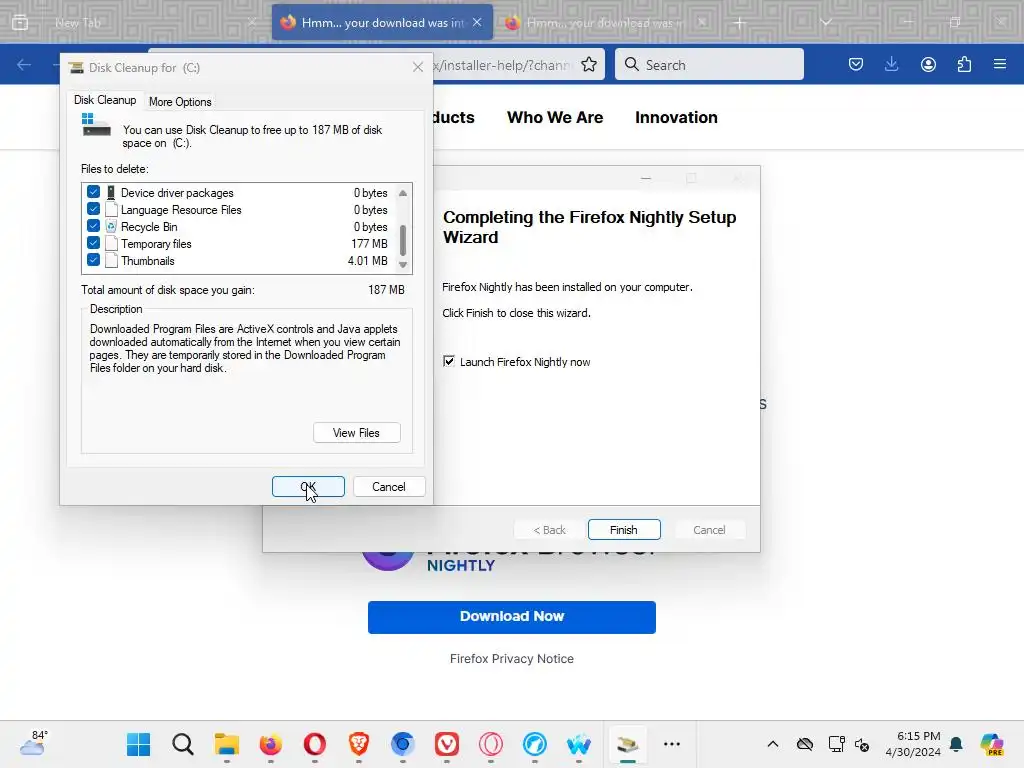Open View Files in Disk Cleanup
This screenshot has width=1024, height=768.
tap(357, 433)
